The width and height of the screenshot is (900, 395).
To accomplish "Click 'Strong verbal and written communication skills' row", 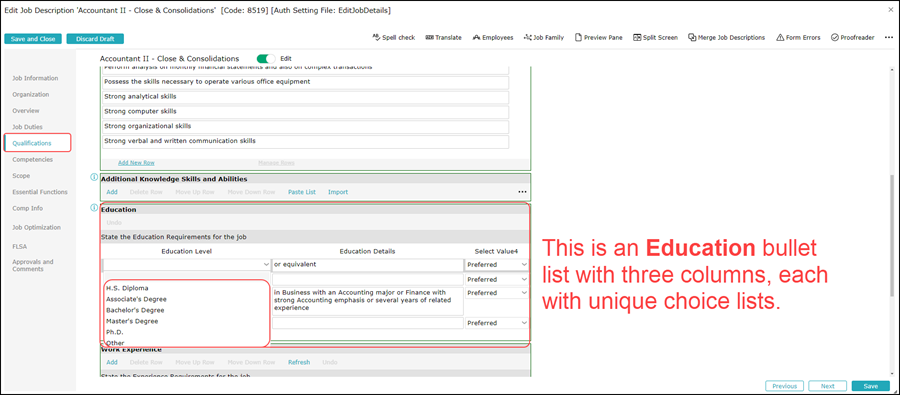I will (306, 141).
